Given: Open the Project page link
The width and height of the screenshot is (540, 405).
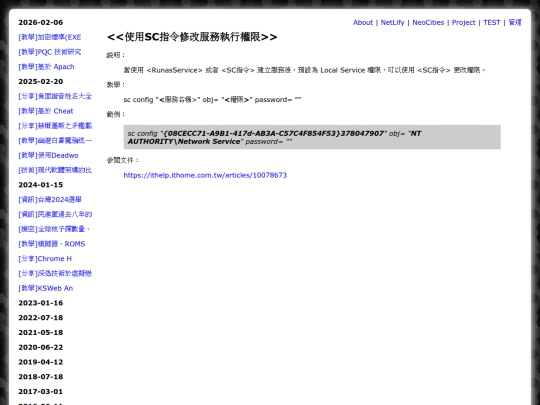Looking at the screenshot, I should (463, 23).
